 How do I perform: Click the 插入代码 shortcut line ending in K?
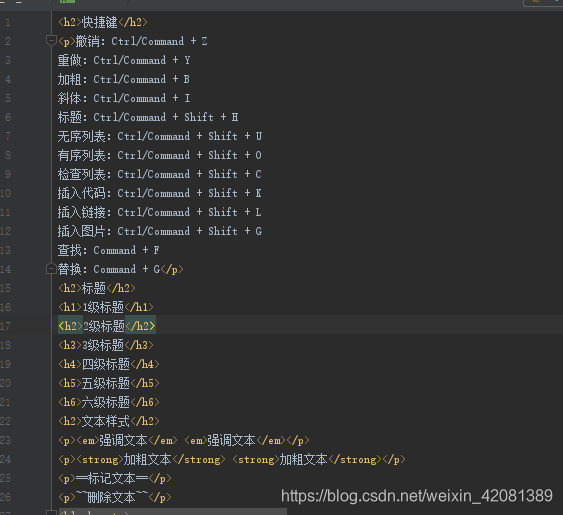click(160, 193)
